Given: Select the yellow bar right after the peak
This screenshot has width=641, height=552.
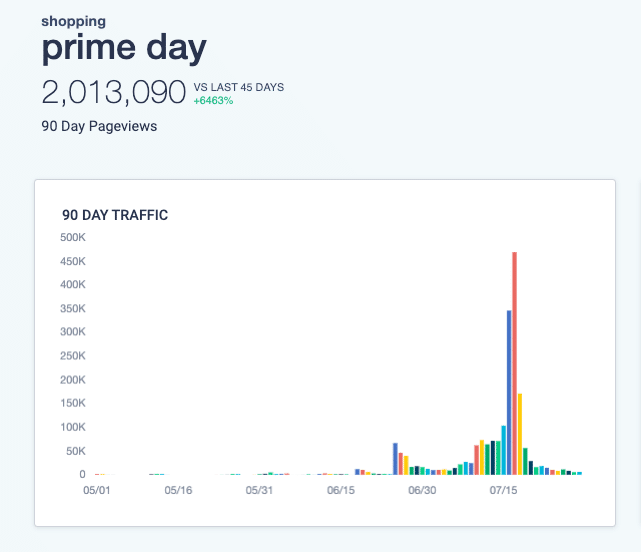Looking at the screenshot, I should (x=520, y=434).
